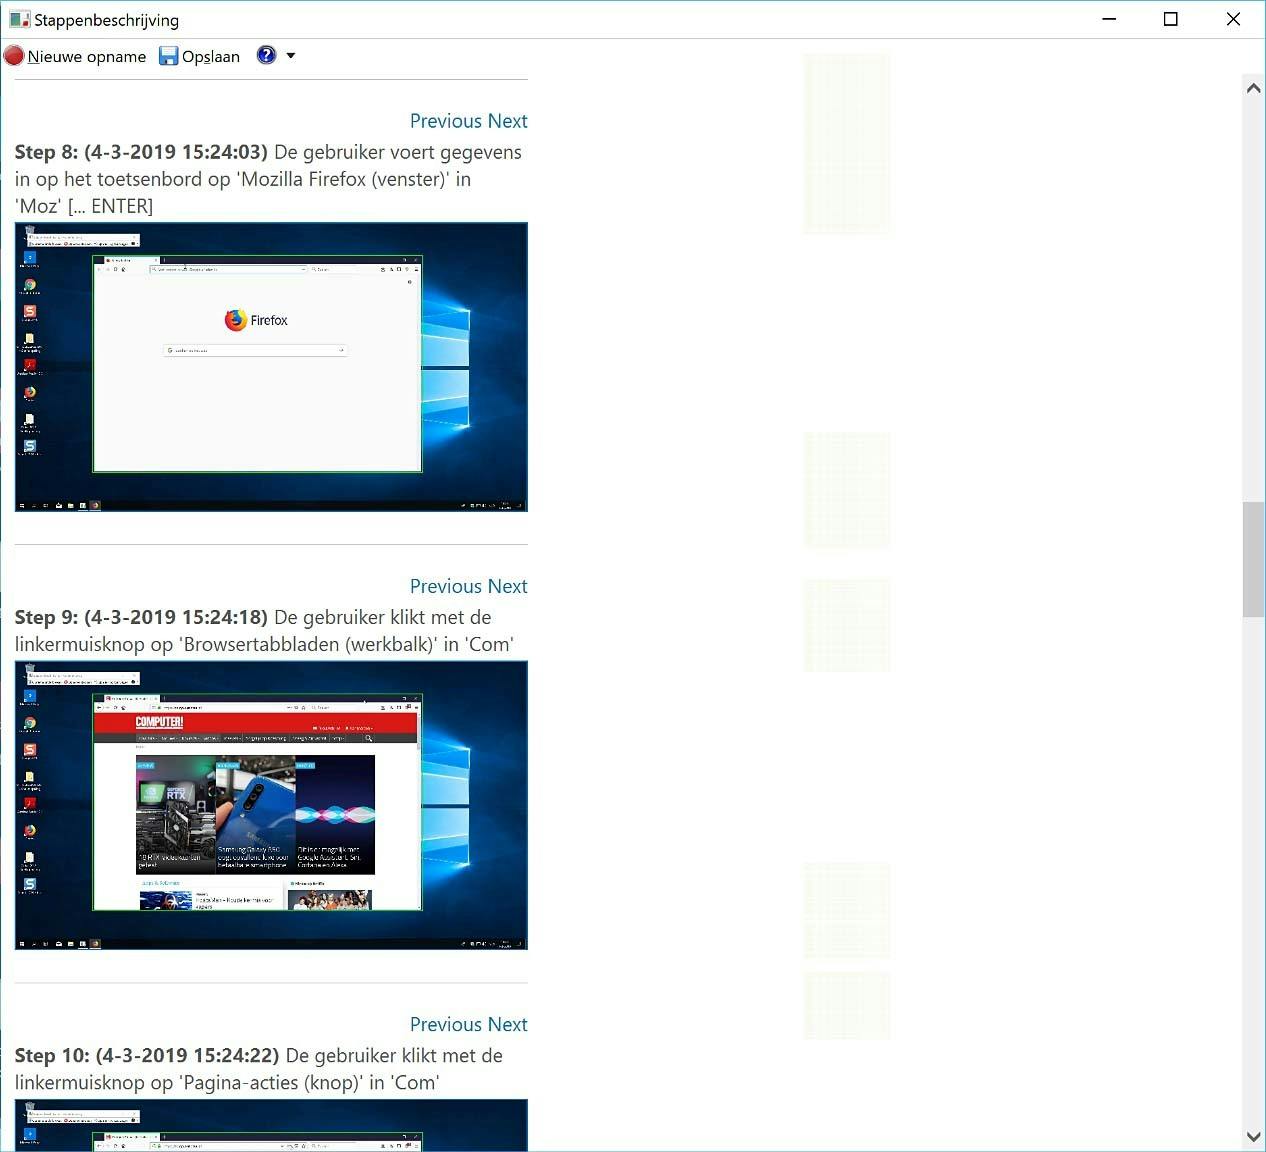This screenshot has height=1152, width=1266.
Task: Select the 'Step 10: (4-3-2019 15:24:22)' heading text
Action: tap(147, 1055)
